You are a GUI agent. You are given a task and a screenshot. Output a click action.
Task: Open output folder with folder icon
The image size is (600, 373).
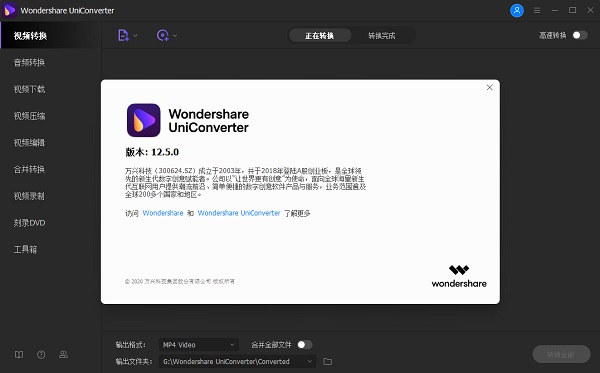click(328, 362)
